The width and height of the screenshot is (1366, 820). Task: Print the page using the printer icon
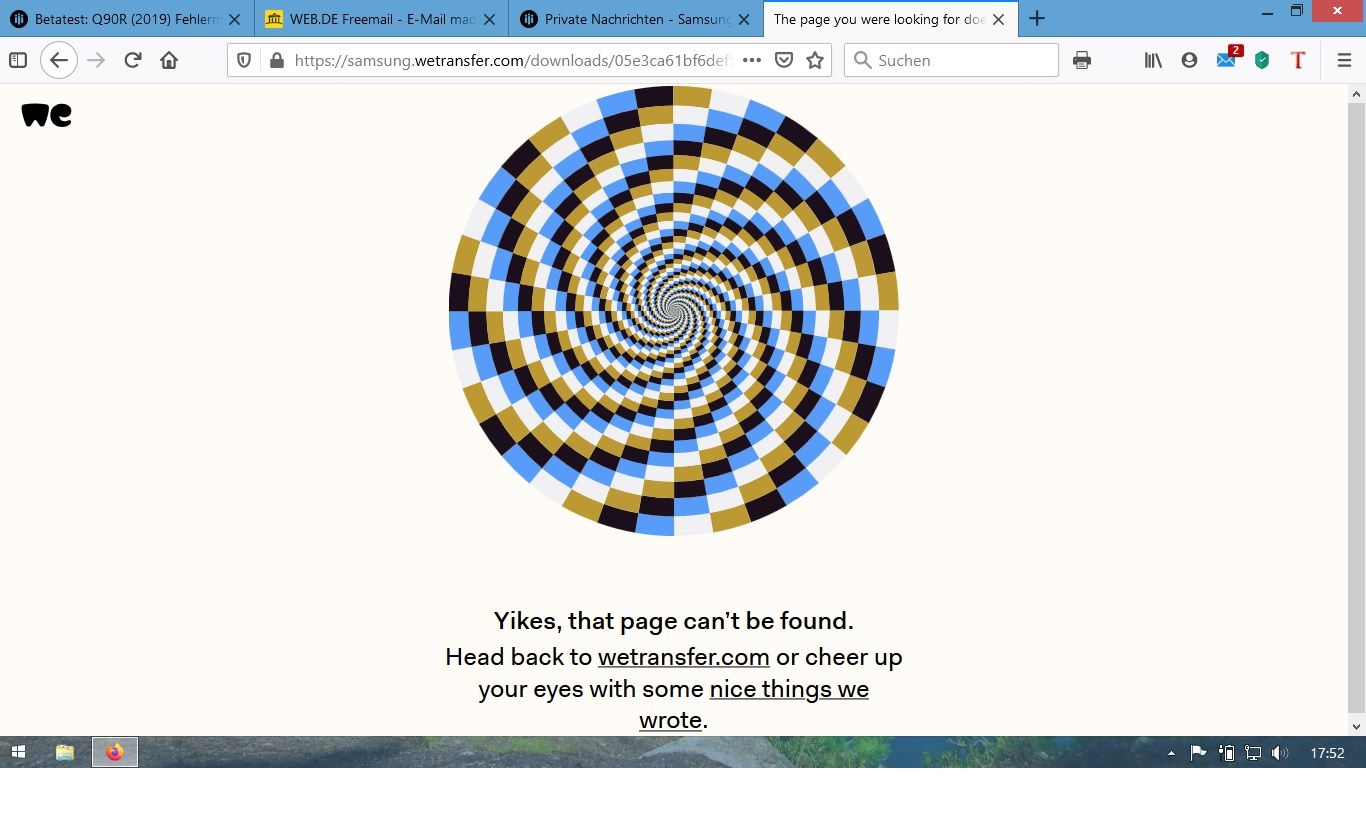coord(1081,60)
